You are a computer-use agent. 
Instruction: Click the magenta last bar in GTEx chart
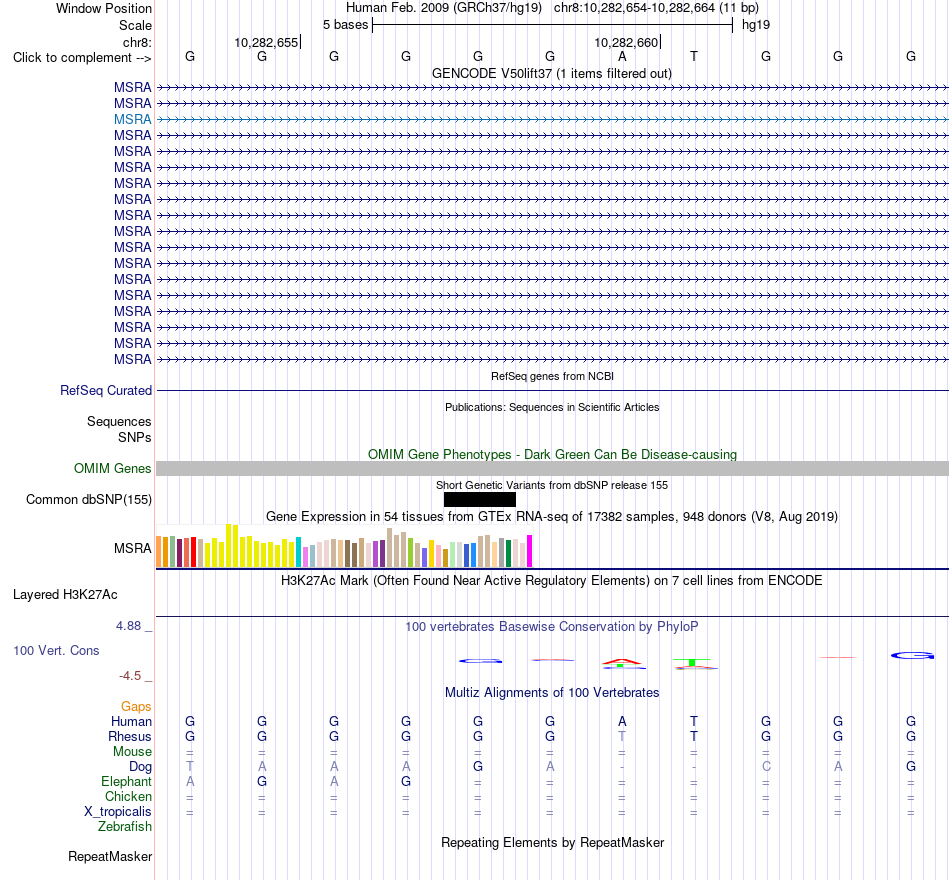pyautogui.click(x=530, y=551)
